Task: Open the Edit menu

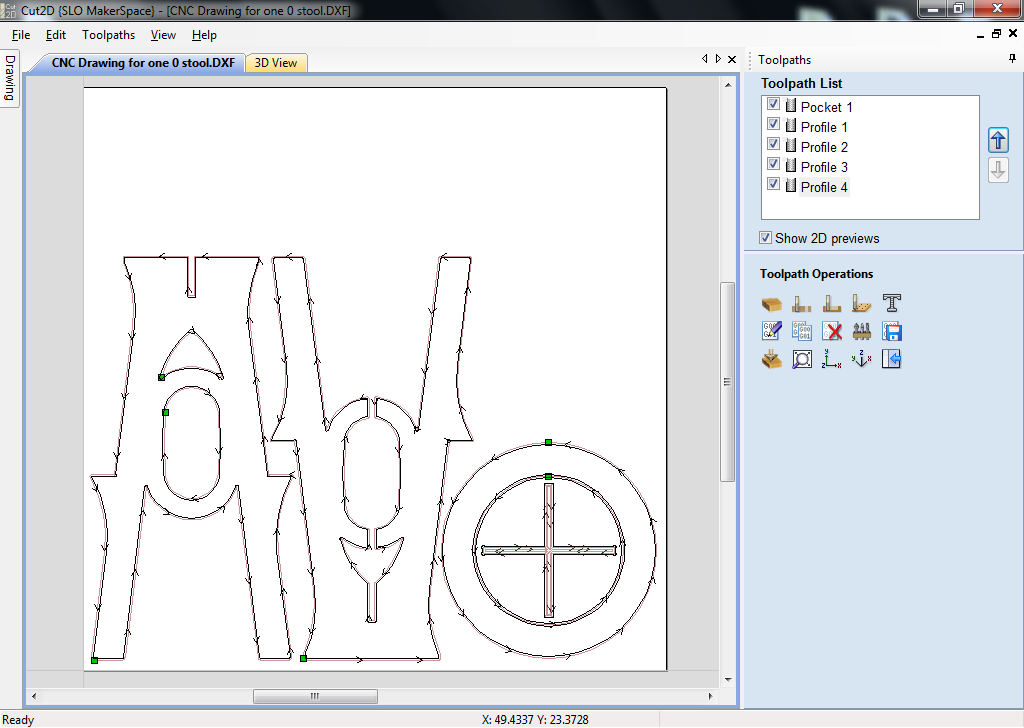Action: click(x=56, y=35)
